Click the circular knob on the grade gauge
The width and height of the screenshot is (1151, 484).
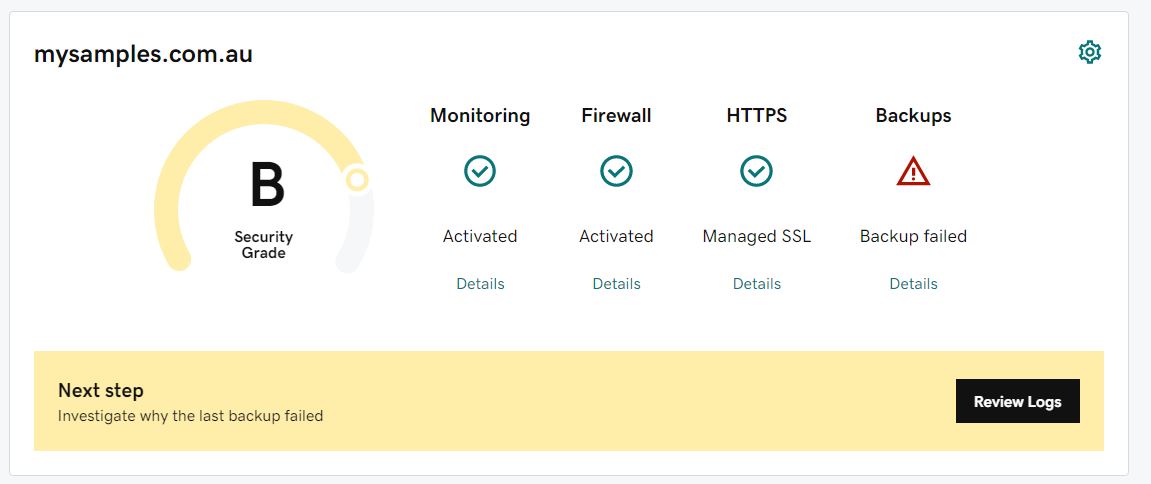click(357, 180)
